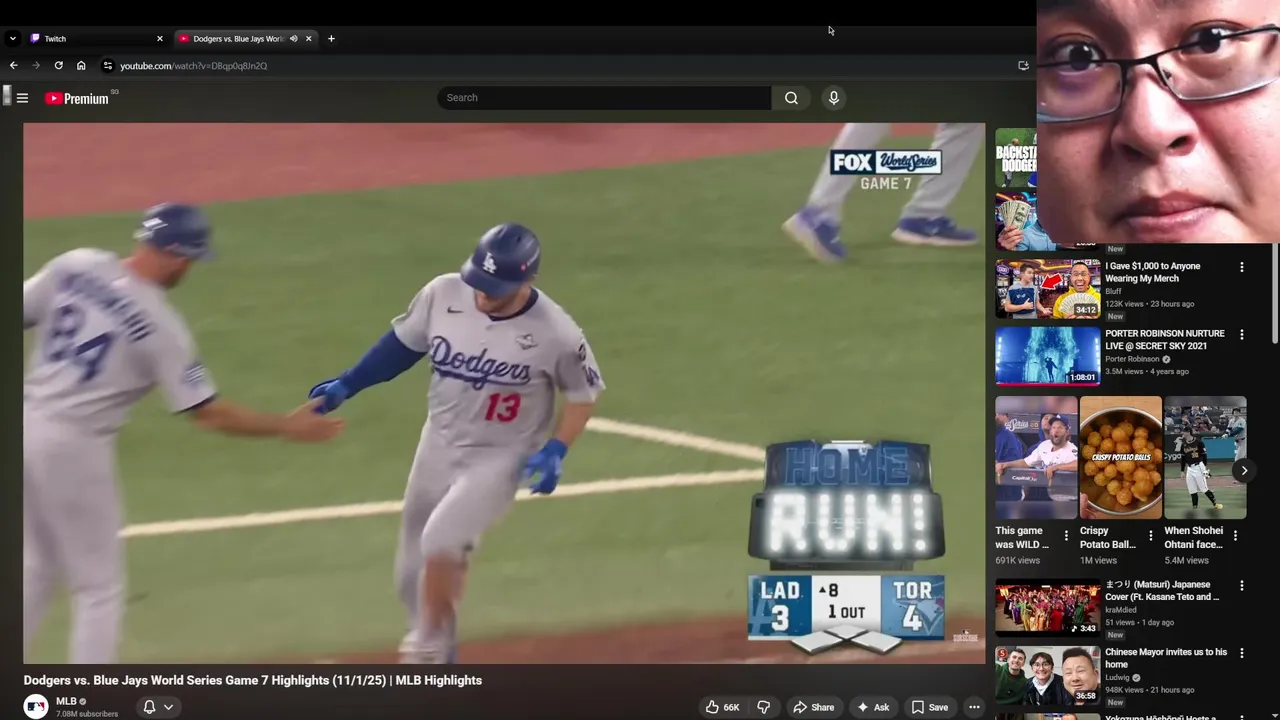1280x720 pixels.
Task: Open a new browser tab
Action: [331, 39]
